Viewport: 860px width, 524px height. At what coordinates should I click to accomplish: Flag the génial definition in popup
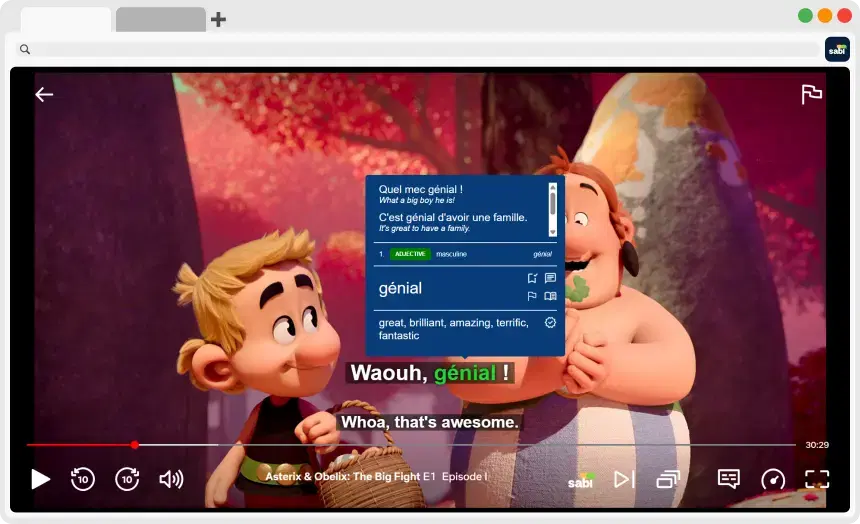tap(532, 296)
